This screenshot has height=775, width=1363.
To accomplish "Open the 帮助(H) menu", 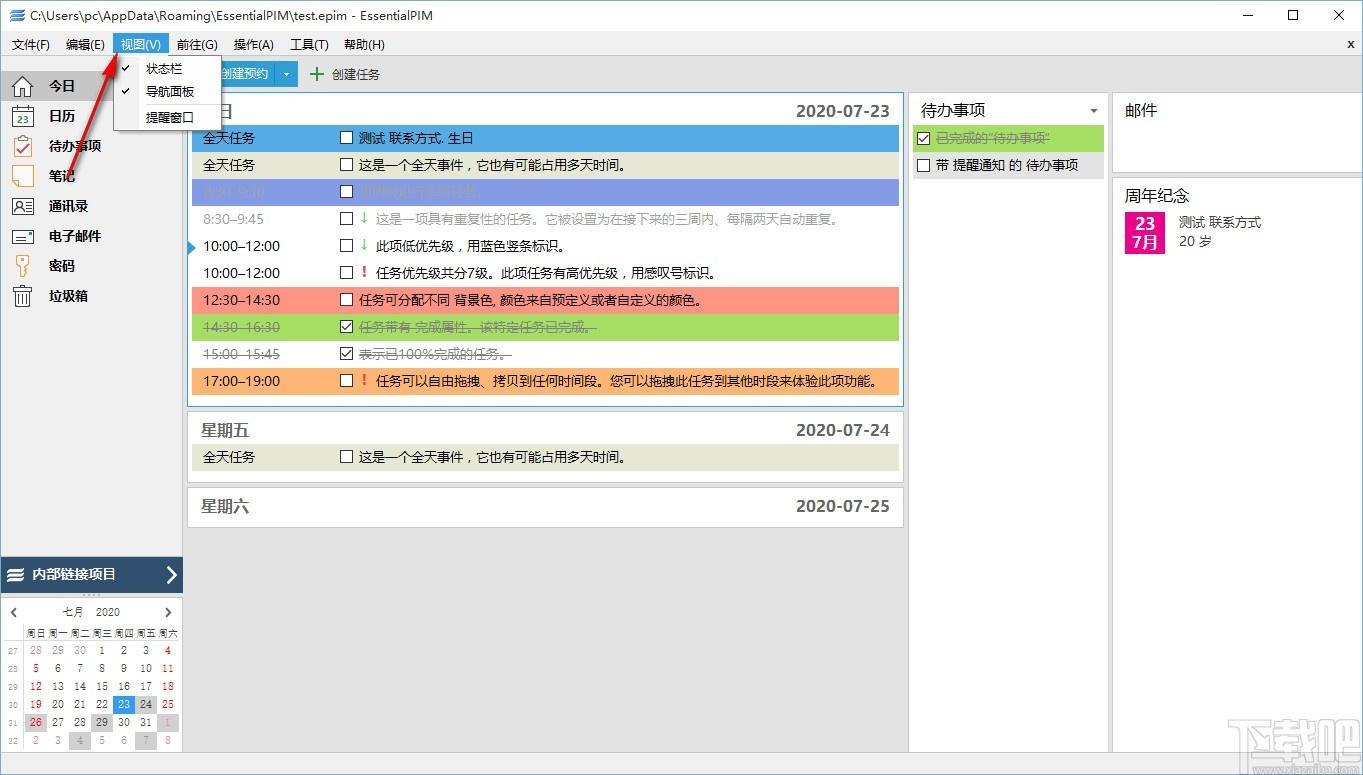I will coord(364,44).
